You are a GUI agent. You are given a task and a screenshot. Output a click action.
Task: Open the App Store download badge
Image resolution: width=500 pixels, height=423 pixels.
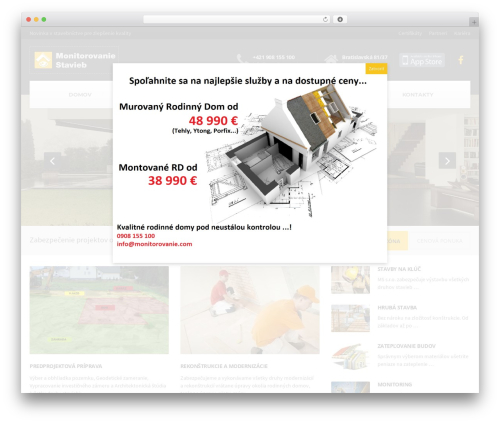coord(422,60)
